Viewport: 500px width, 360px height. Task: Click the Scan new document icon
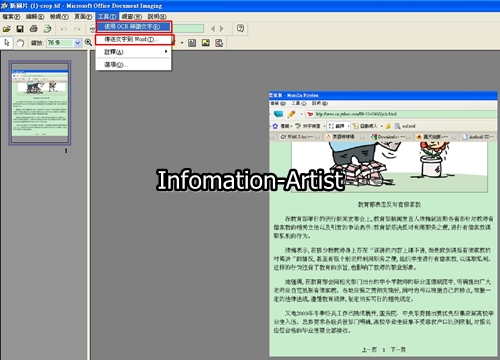(x=47, y=29)
